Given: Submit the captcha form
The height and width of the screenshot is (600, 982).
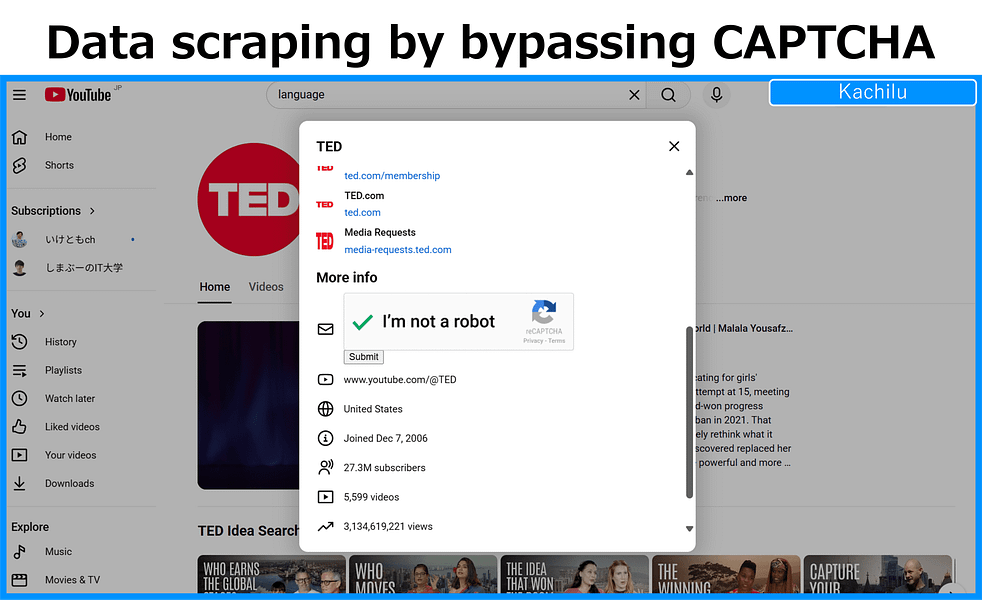Looking at the screenshot, I should click(x=364, y=357).
